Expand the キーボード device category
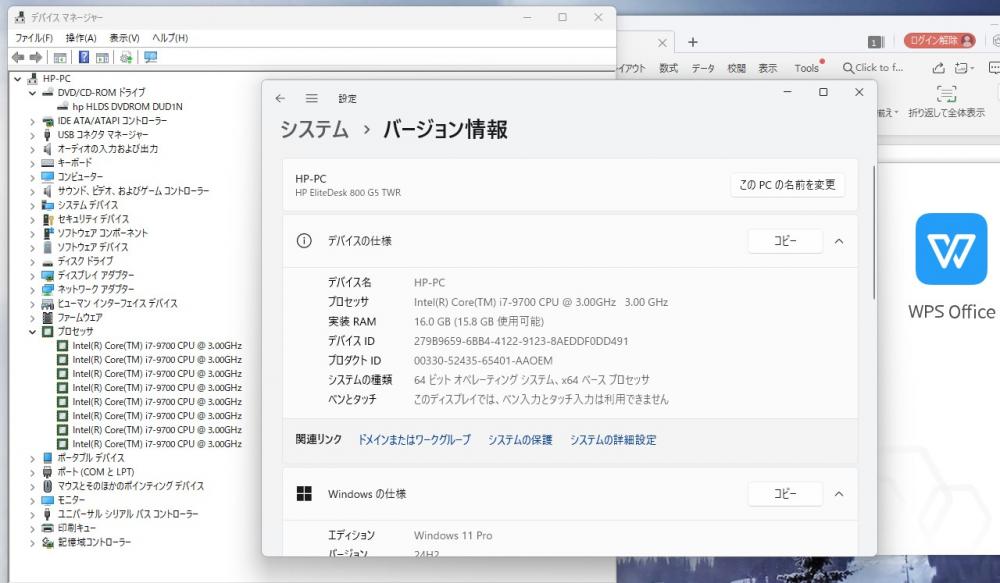The height and width of the screenshot is (583, 1000). 32,163
